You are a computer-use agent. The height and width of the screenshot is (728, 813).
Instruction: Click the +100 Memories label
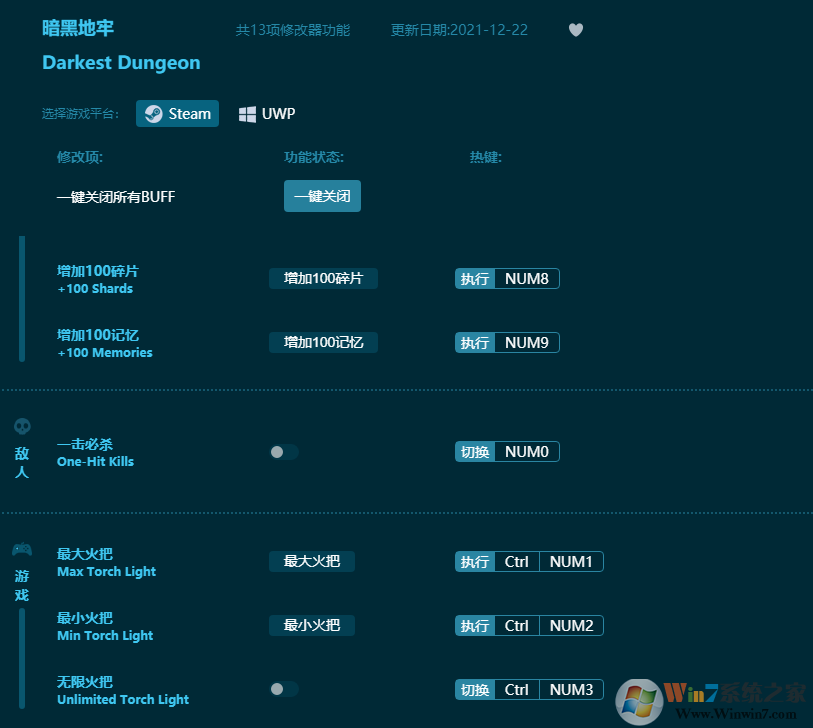(x=105, y=353)
